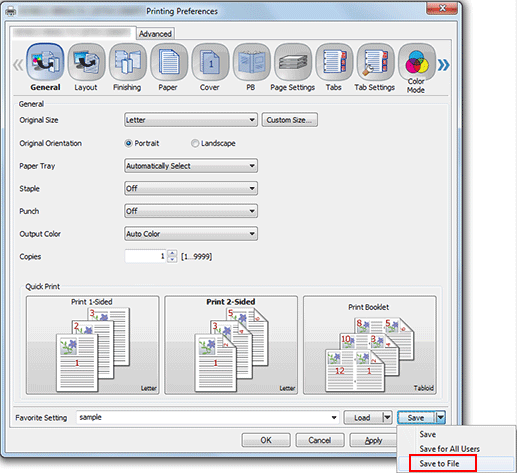Expand the Original Size dropdown
517x473 pixels.
pyautogui.click(x=191, y=120)
